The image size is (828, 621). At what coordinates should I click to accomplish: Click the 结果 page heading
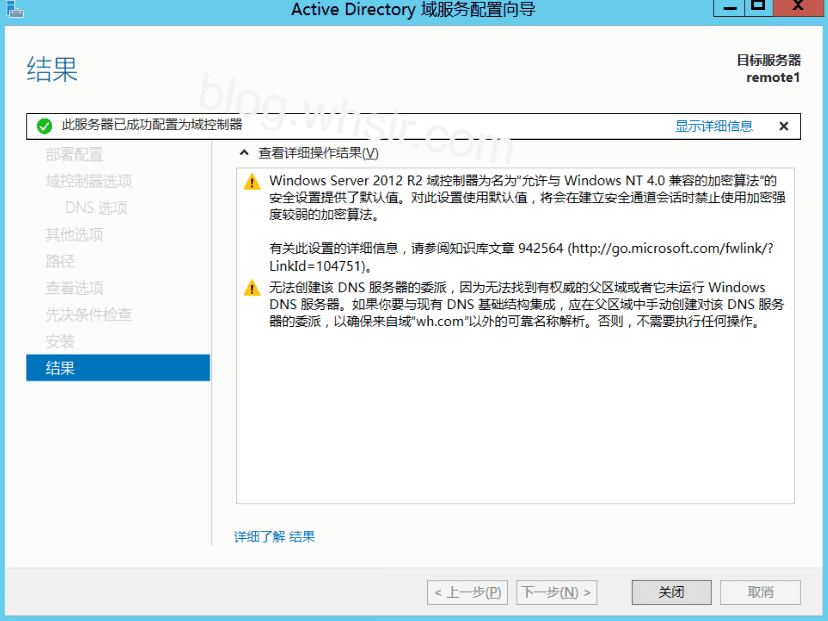52,70
